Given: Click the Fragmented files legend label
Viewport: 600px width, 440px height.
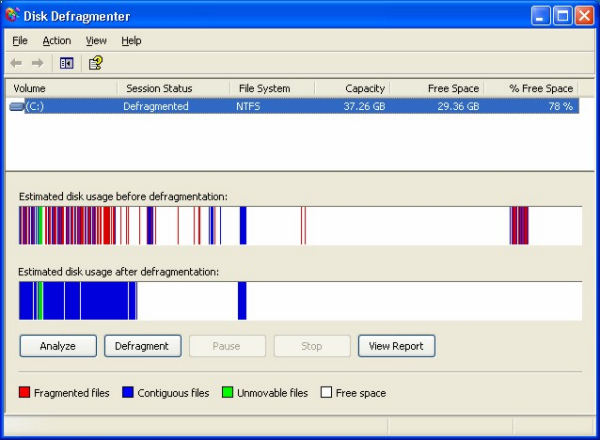Looking at the screenshot, I should 72,393.
